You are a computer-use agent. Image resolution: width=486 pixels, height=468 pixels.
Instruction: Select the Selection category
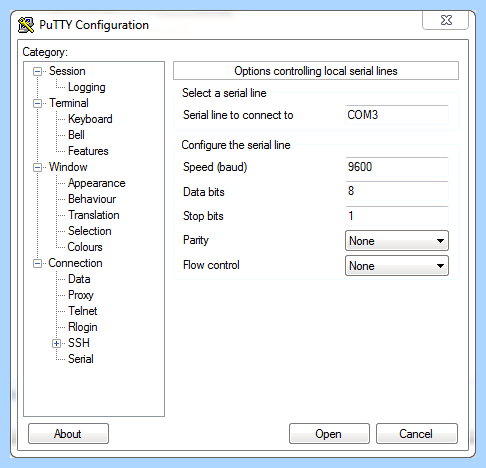click(x=90, y=231)
